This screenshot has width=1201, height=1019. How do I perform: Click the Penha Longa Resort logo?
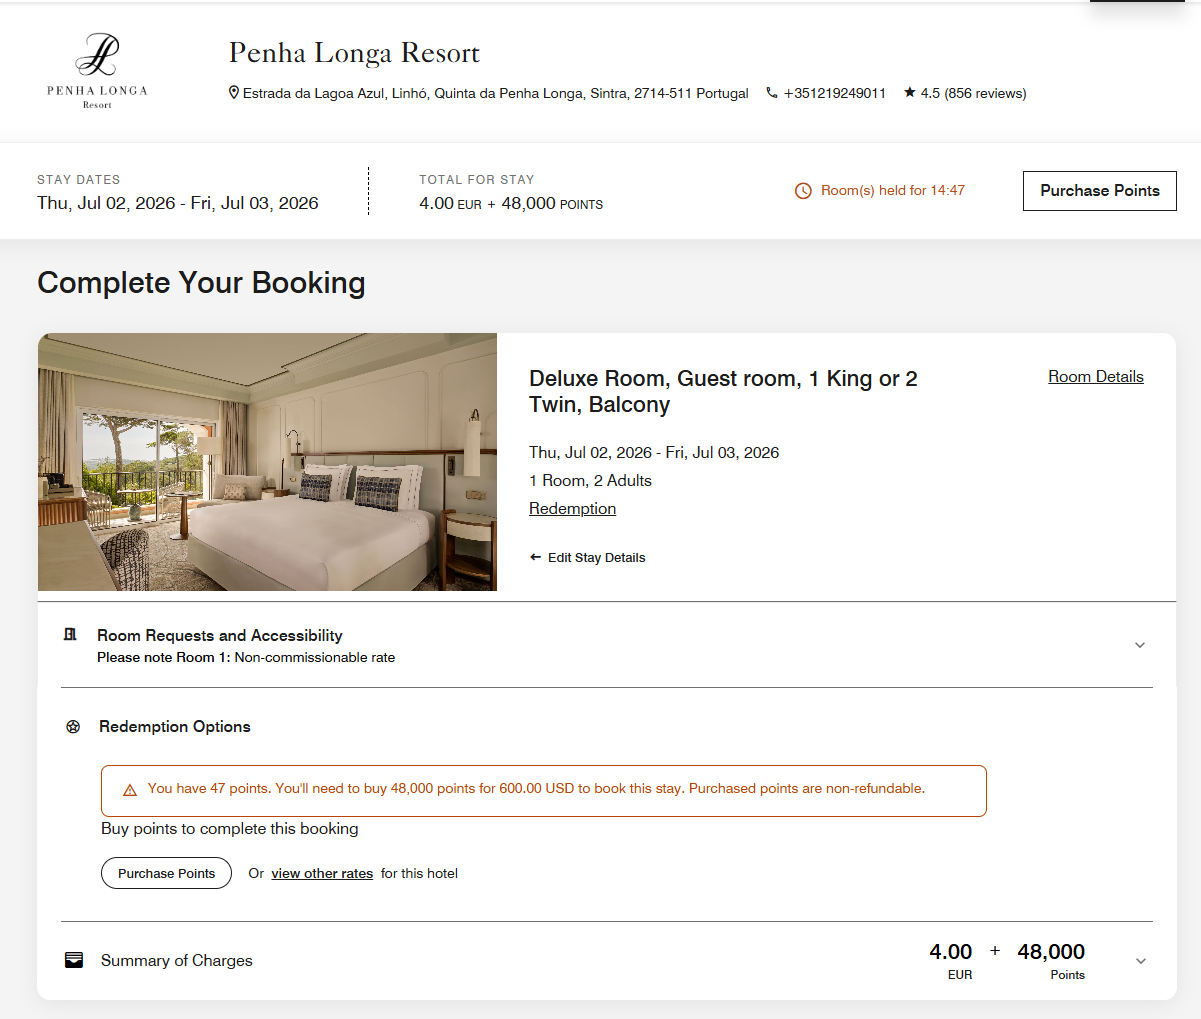(x=97, y=71)
